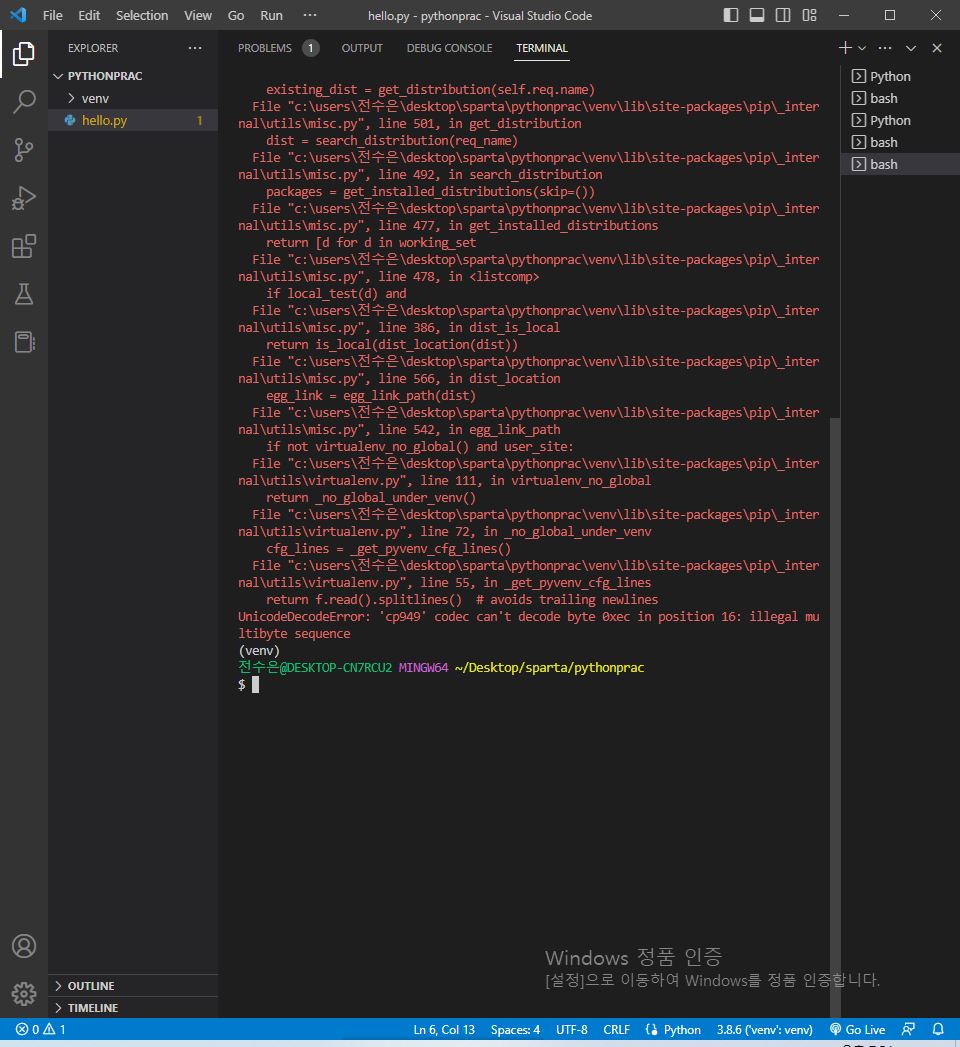The width and height of the screenshot is (960, 1047).
Task: Select the second Python terminal
Action: tap(900, 120)
